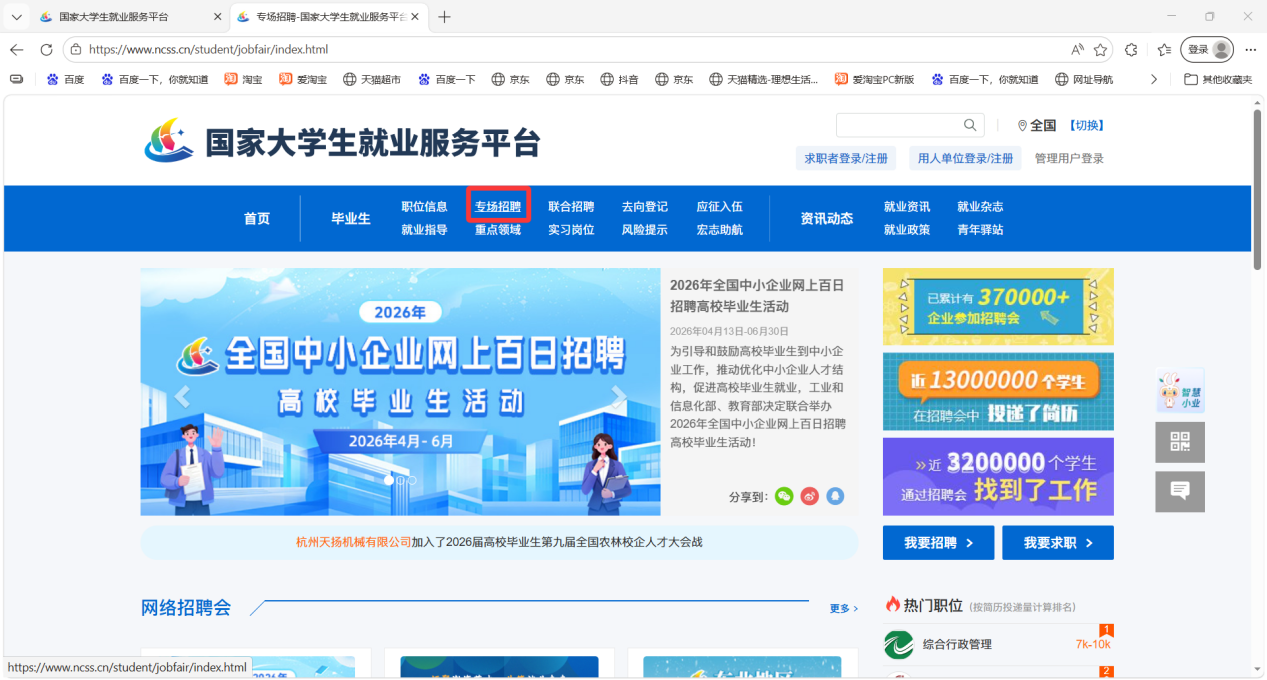This screenshot has height=680, width=1267.
Task: Add page to favorites star icon
Action: tap(1100, 49)
